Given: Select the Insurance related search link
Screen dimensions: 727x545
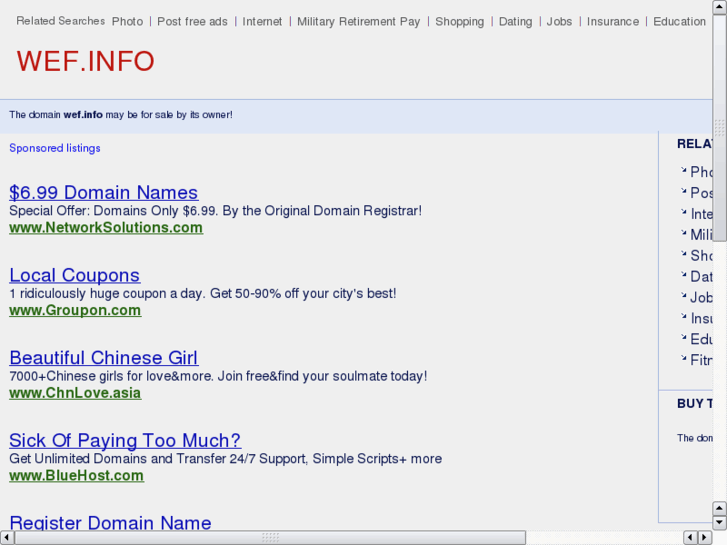Looking at the screenshot, I should coord(613,22).
